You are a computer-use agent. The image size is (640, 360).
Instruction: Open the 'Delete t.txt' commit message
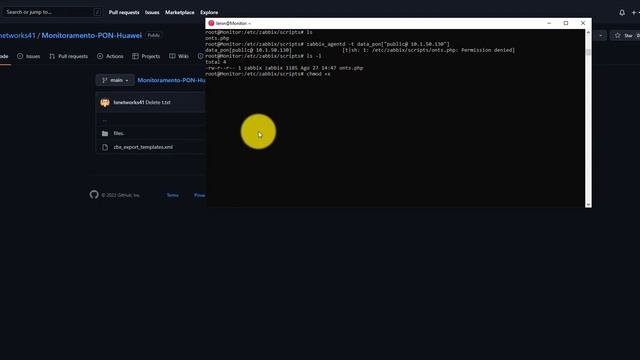pyautogui.click(x=158, y=102)
